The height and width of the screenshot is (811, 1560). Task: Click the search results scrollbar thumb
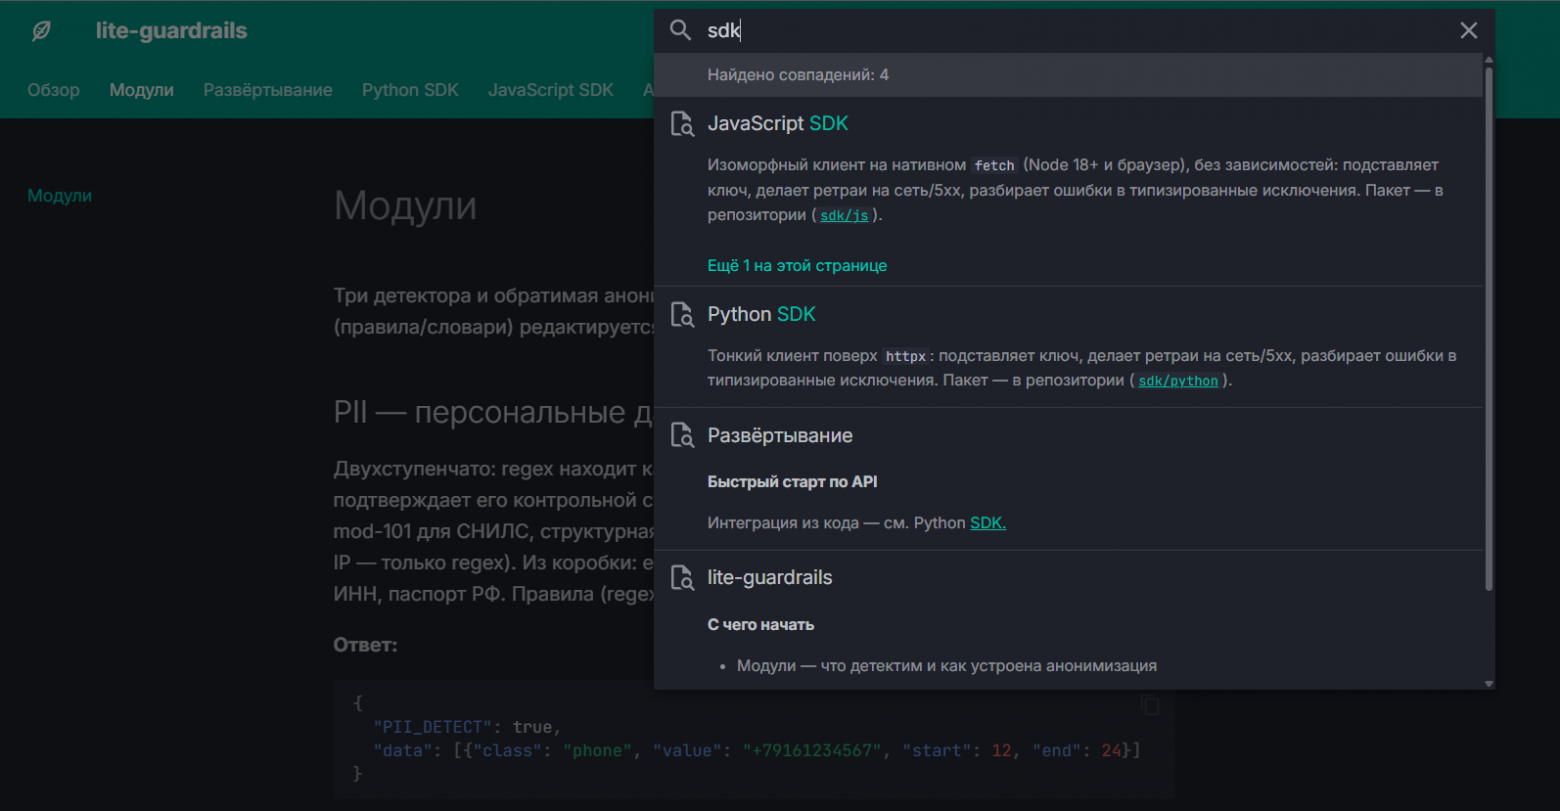click(x=1488, y=329)
